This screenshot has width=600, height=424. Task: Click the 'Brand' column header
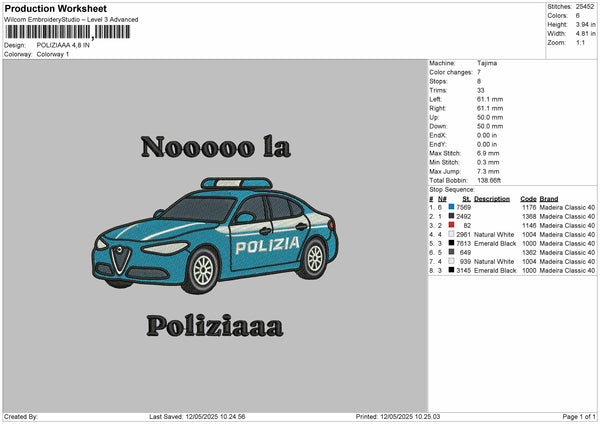point(549,199)
